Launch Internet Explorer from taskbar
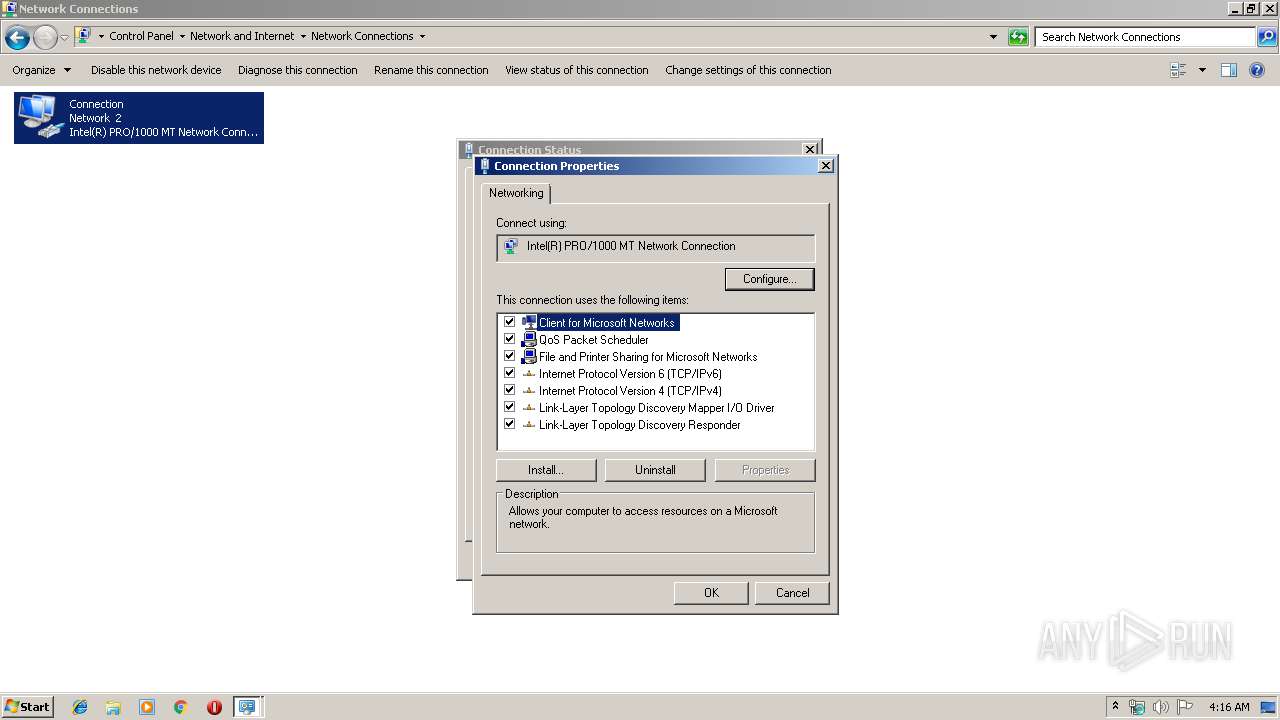1280x720 pixels. click(80, 707)
